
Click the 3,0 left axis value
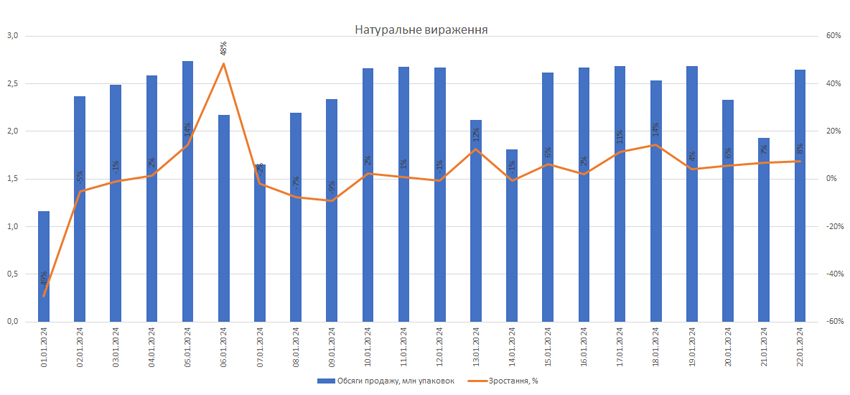13,36
